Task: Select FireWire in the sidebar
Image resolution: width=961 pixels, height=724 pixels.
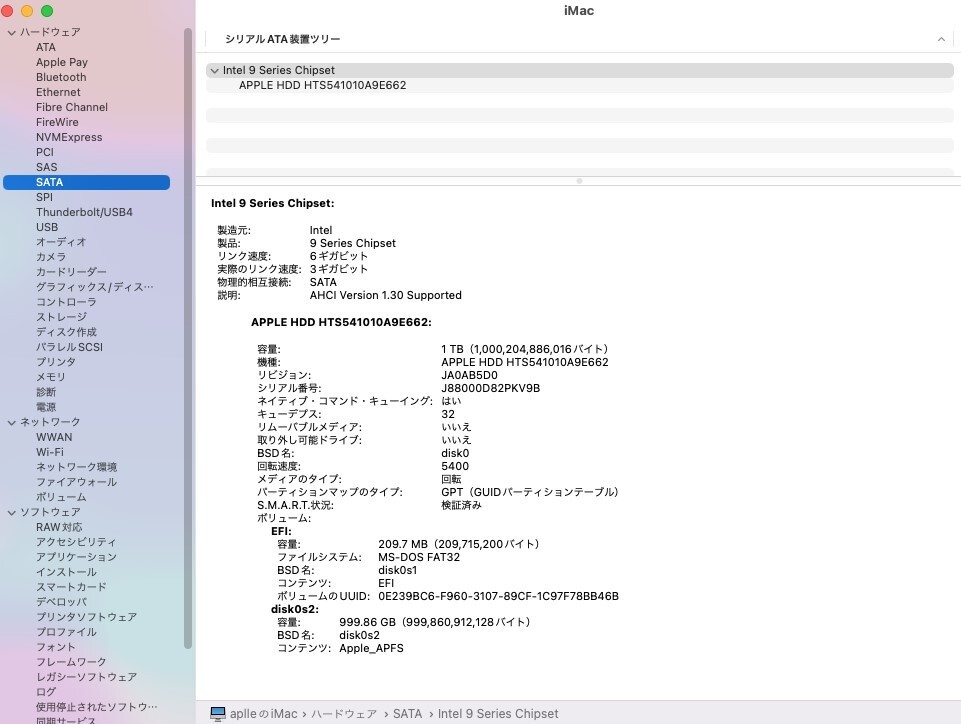Action: coord(57,122)
